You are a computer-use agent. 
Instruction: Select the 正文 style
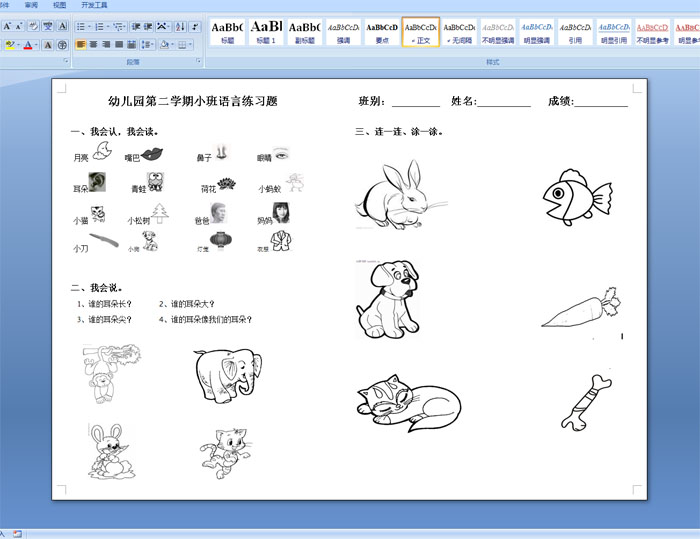(x=421, y=32)
